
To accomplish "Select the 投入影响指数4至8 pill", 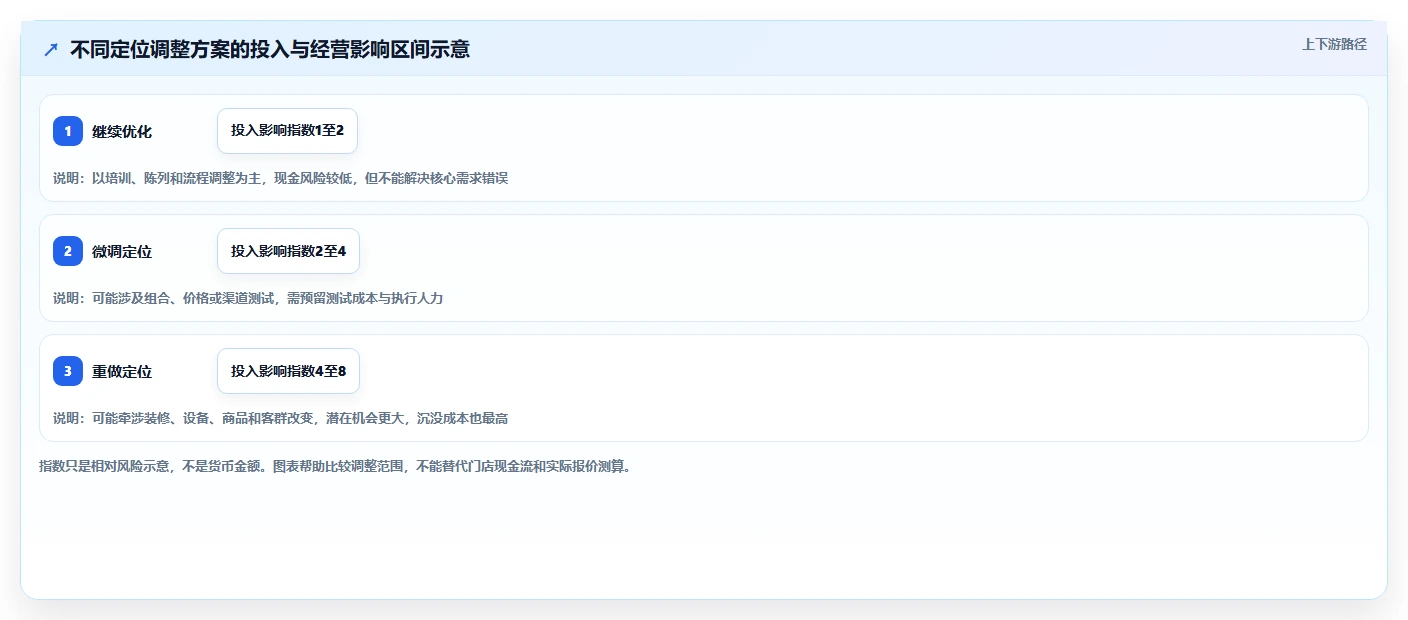I will (x=288, y=371).
